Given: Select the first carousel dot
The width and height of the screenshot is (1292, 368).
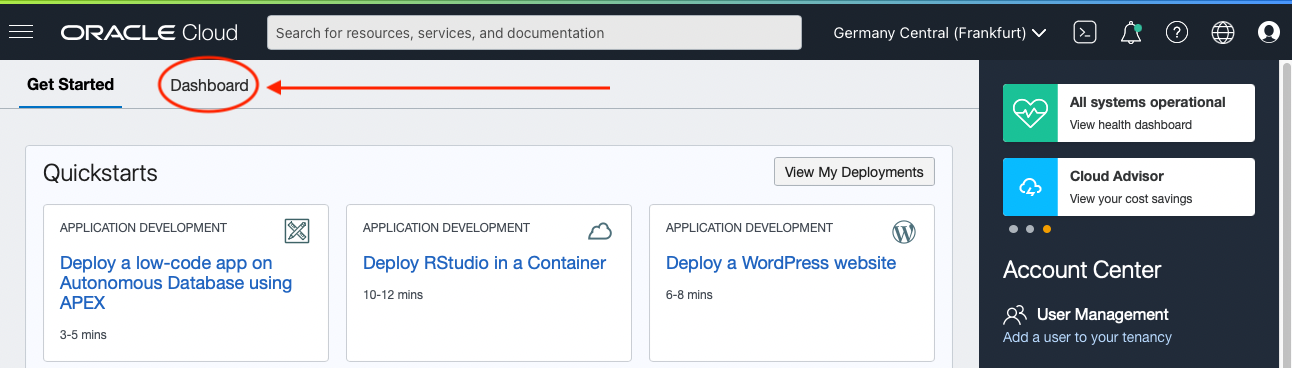Looking at the screenshot, I should [x=1013, y=229].
